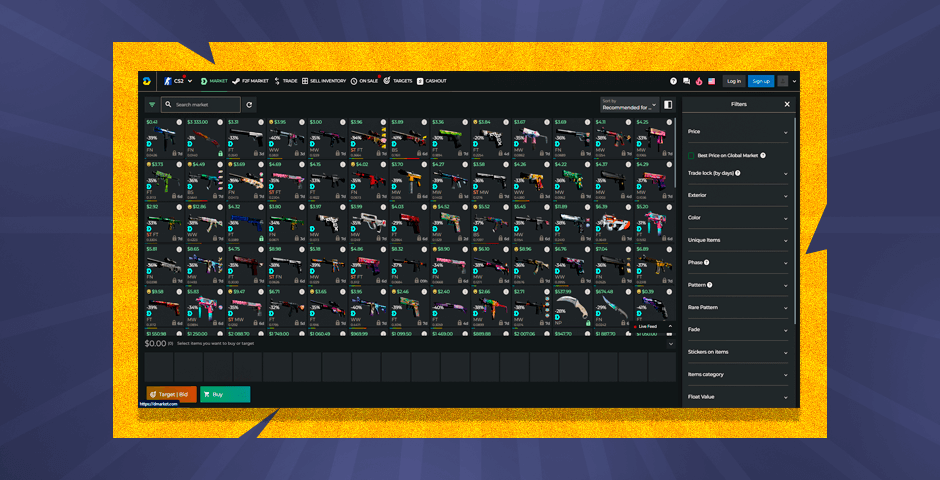The width and height of the screenshot is (940, 480).
Task: Click help icon next to Phase
Action: 707,262
